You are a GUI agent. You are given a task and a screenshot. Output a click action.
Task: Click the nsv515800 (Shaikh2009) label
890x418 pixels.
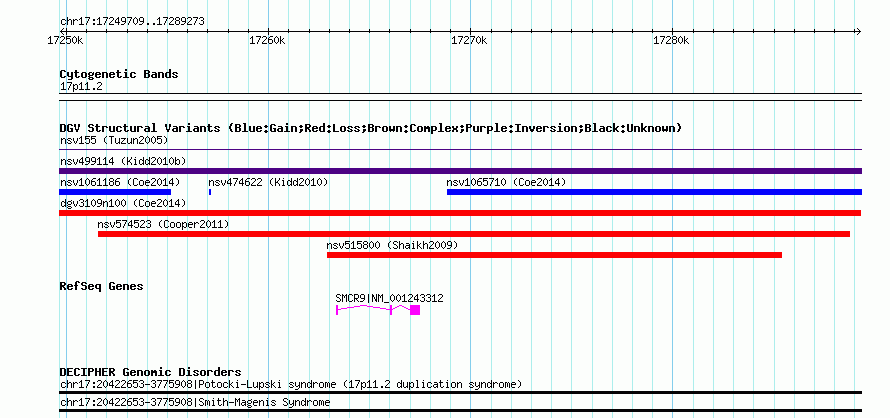pos(392,245)
